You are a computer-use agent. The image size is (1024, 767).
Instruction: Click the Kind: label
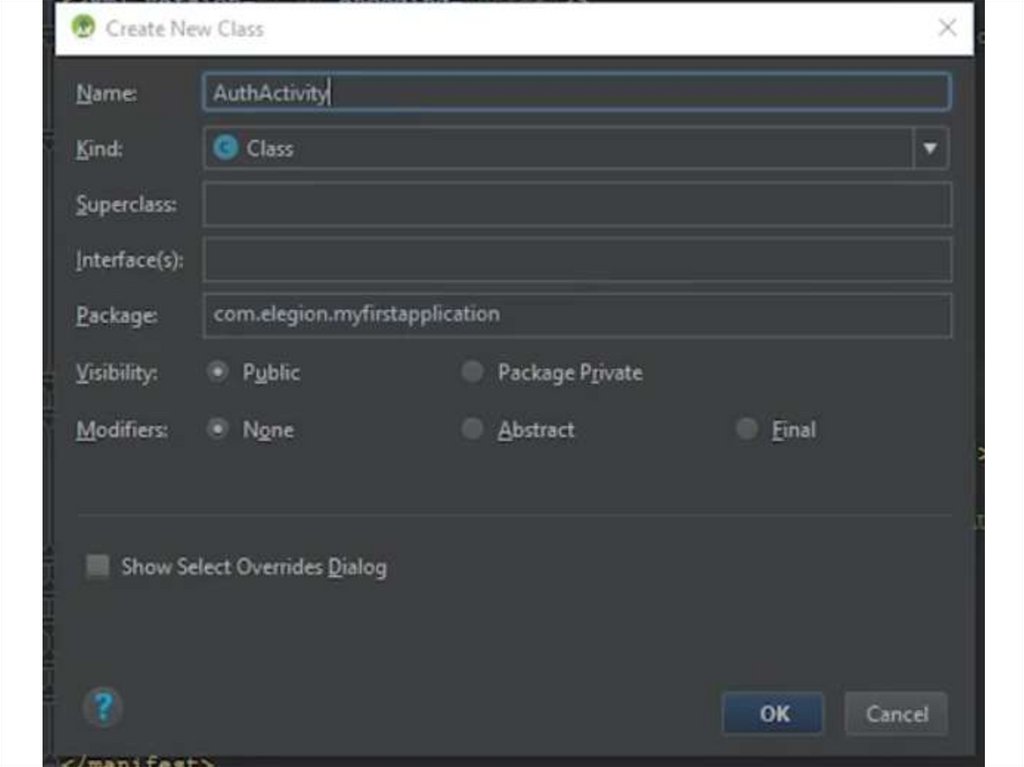tap(99, 149)
